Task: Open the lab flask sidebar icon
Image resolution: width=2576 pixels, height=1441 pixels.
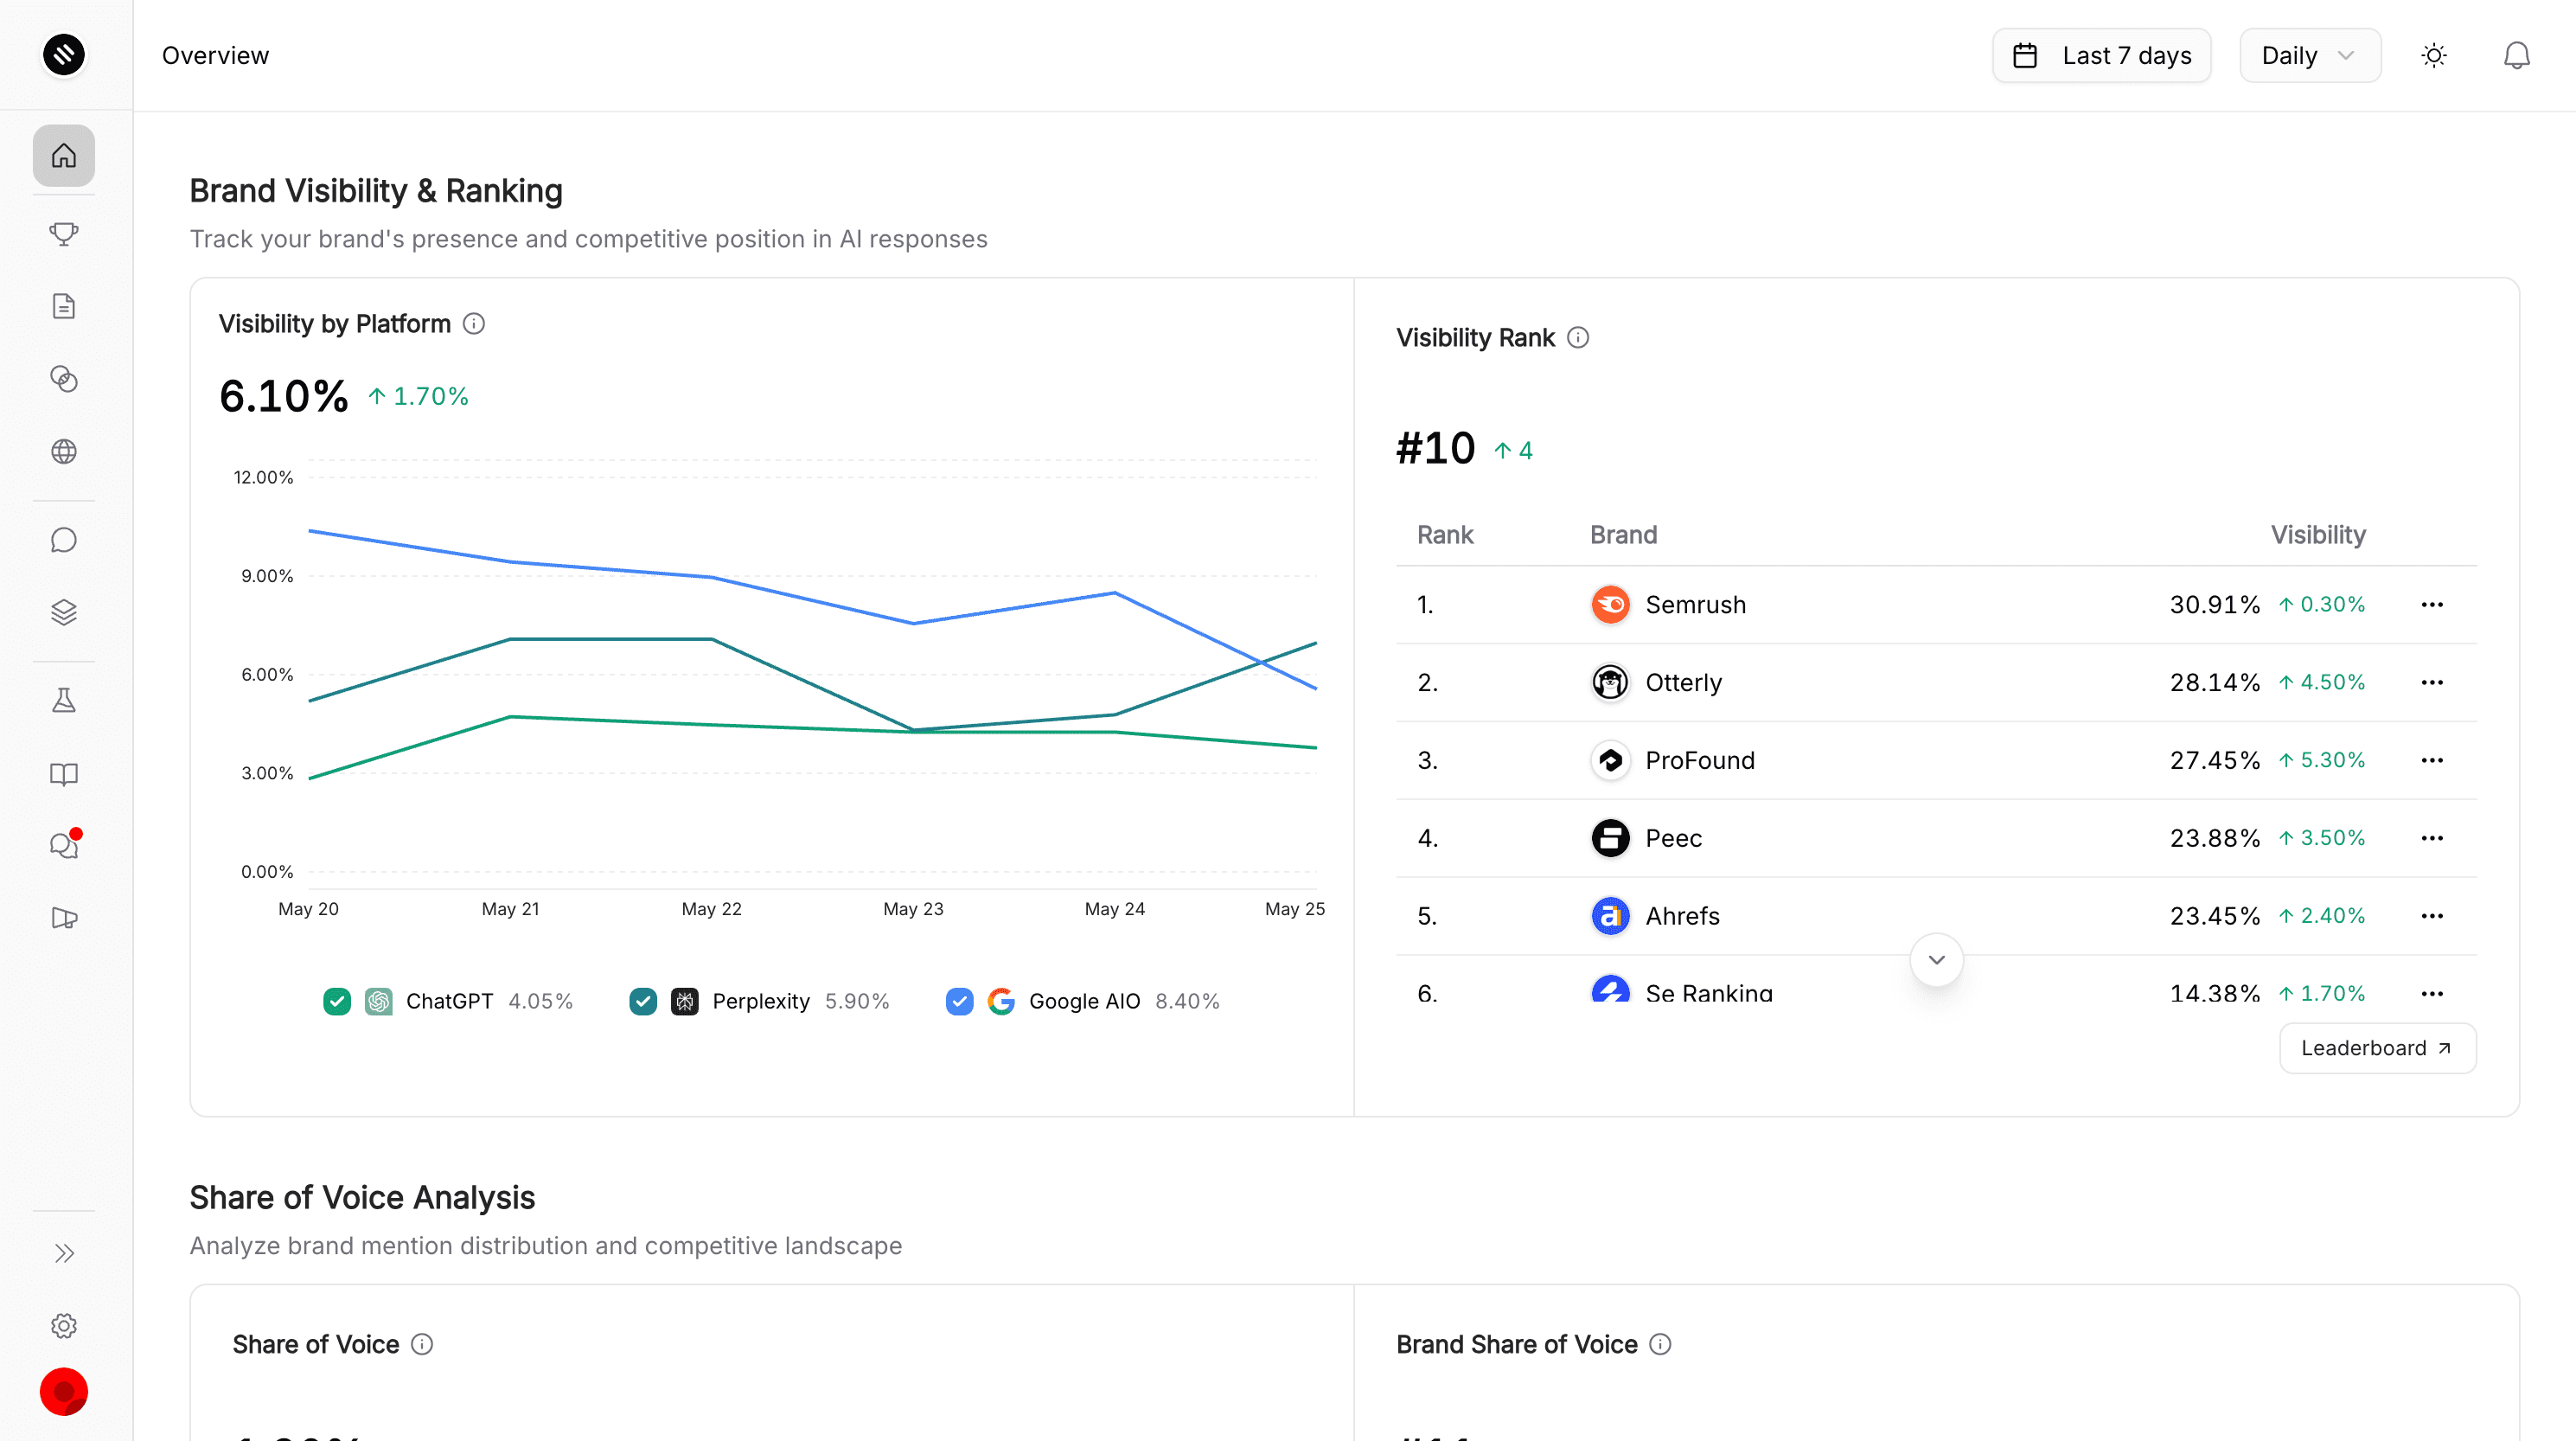Action: pos(64,700)
